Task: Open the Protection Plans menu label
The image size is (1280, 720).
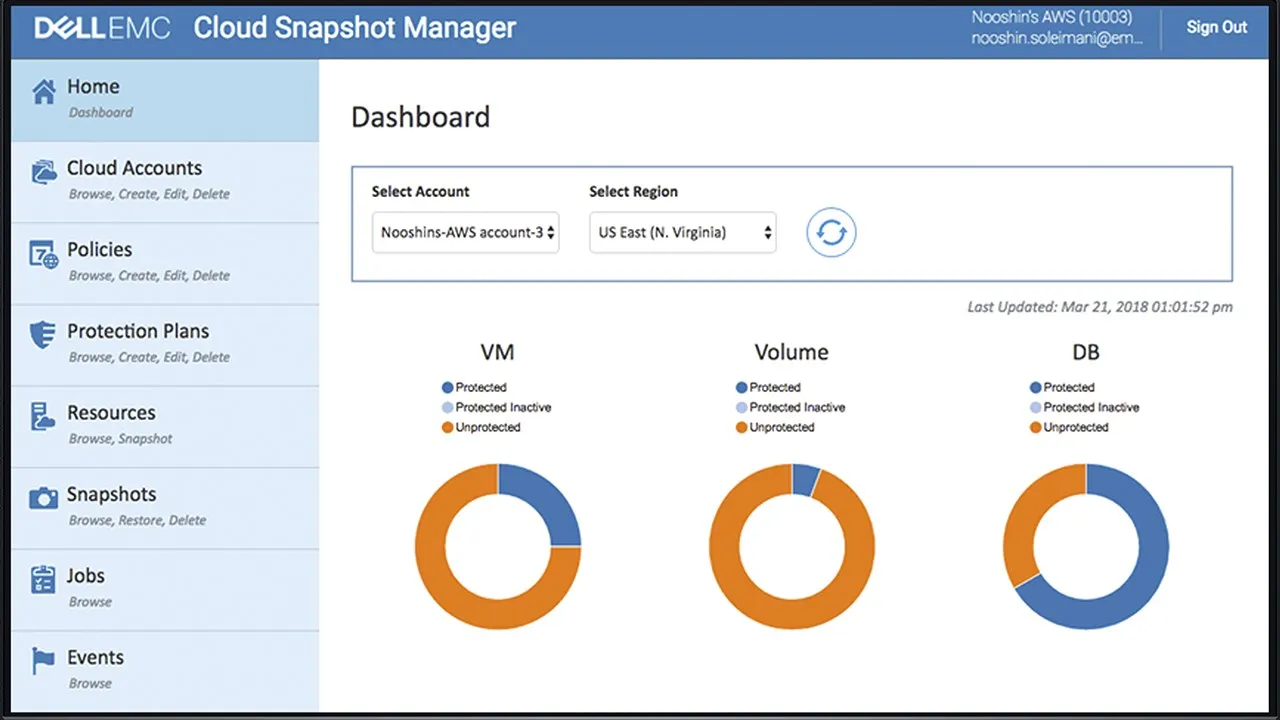Action: 138,331
